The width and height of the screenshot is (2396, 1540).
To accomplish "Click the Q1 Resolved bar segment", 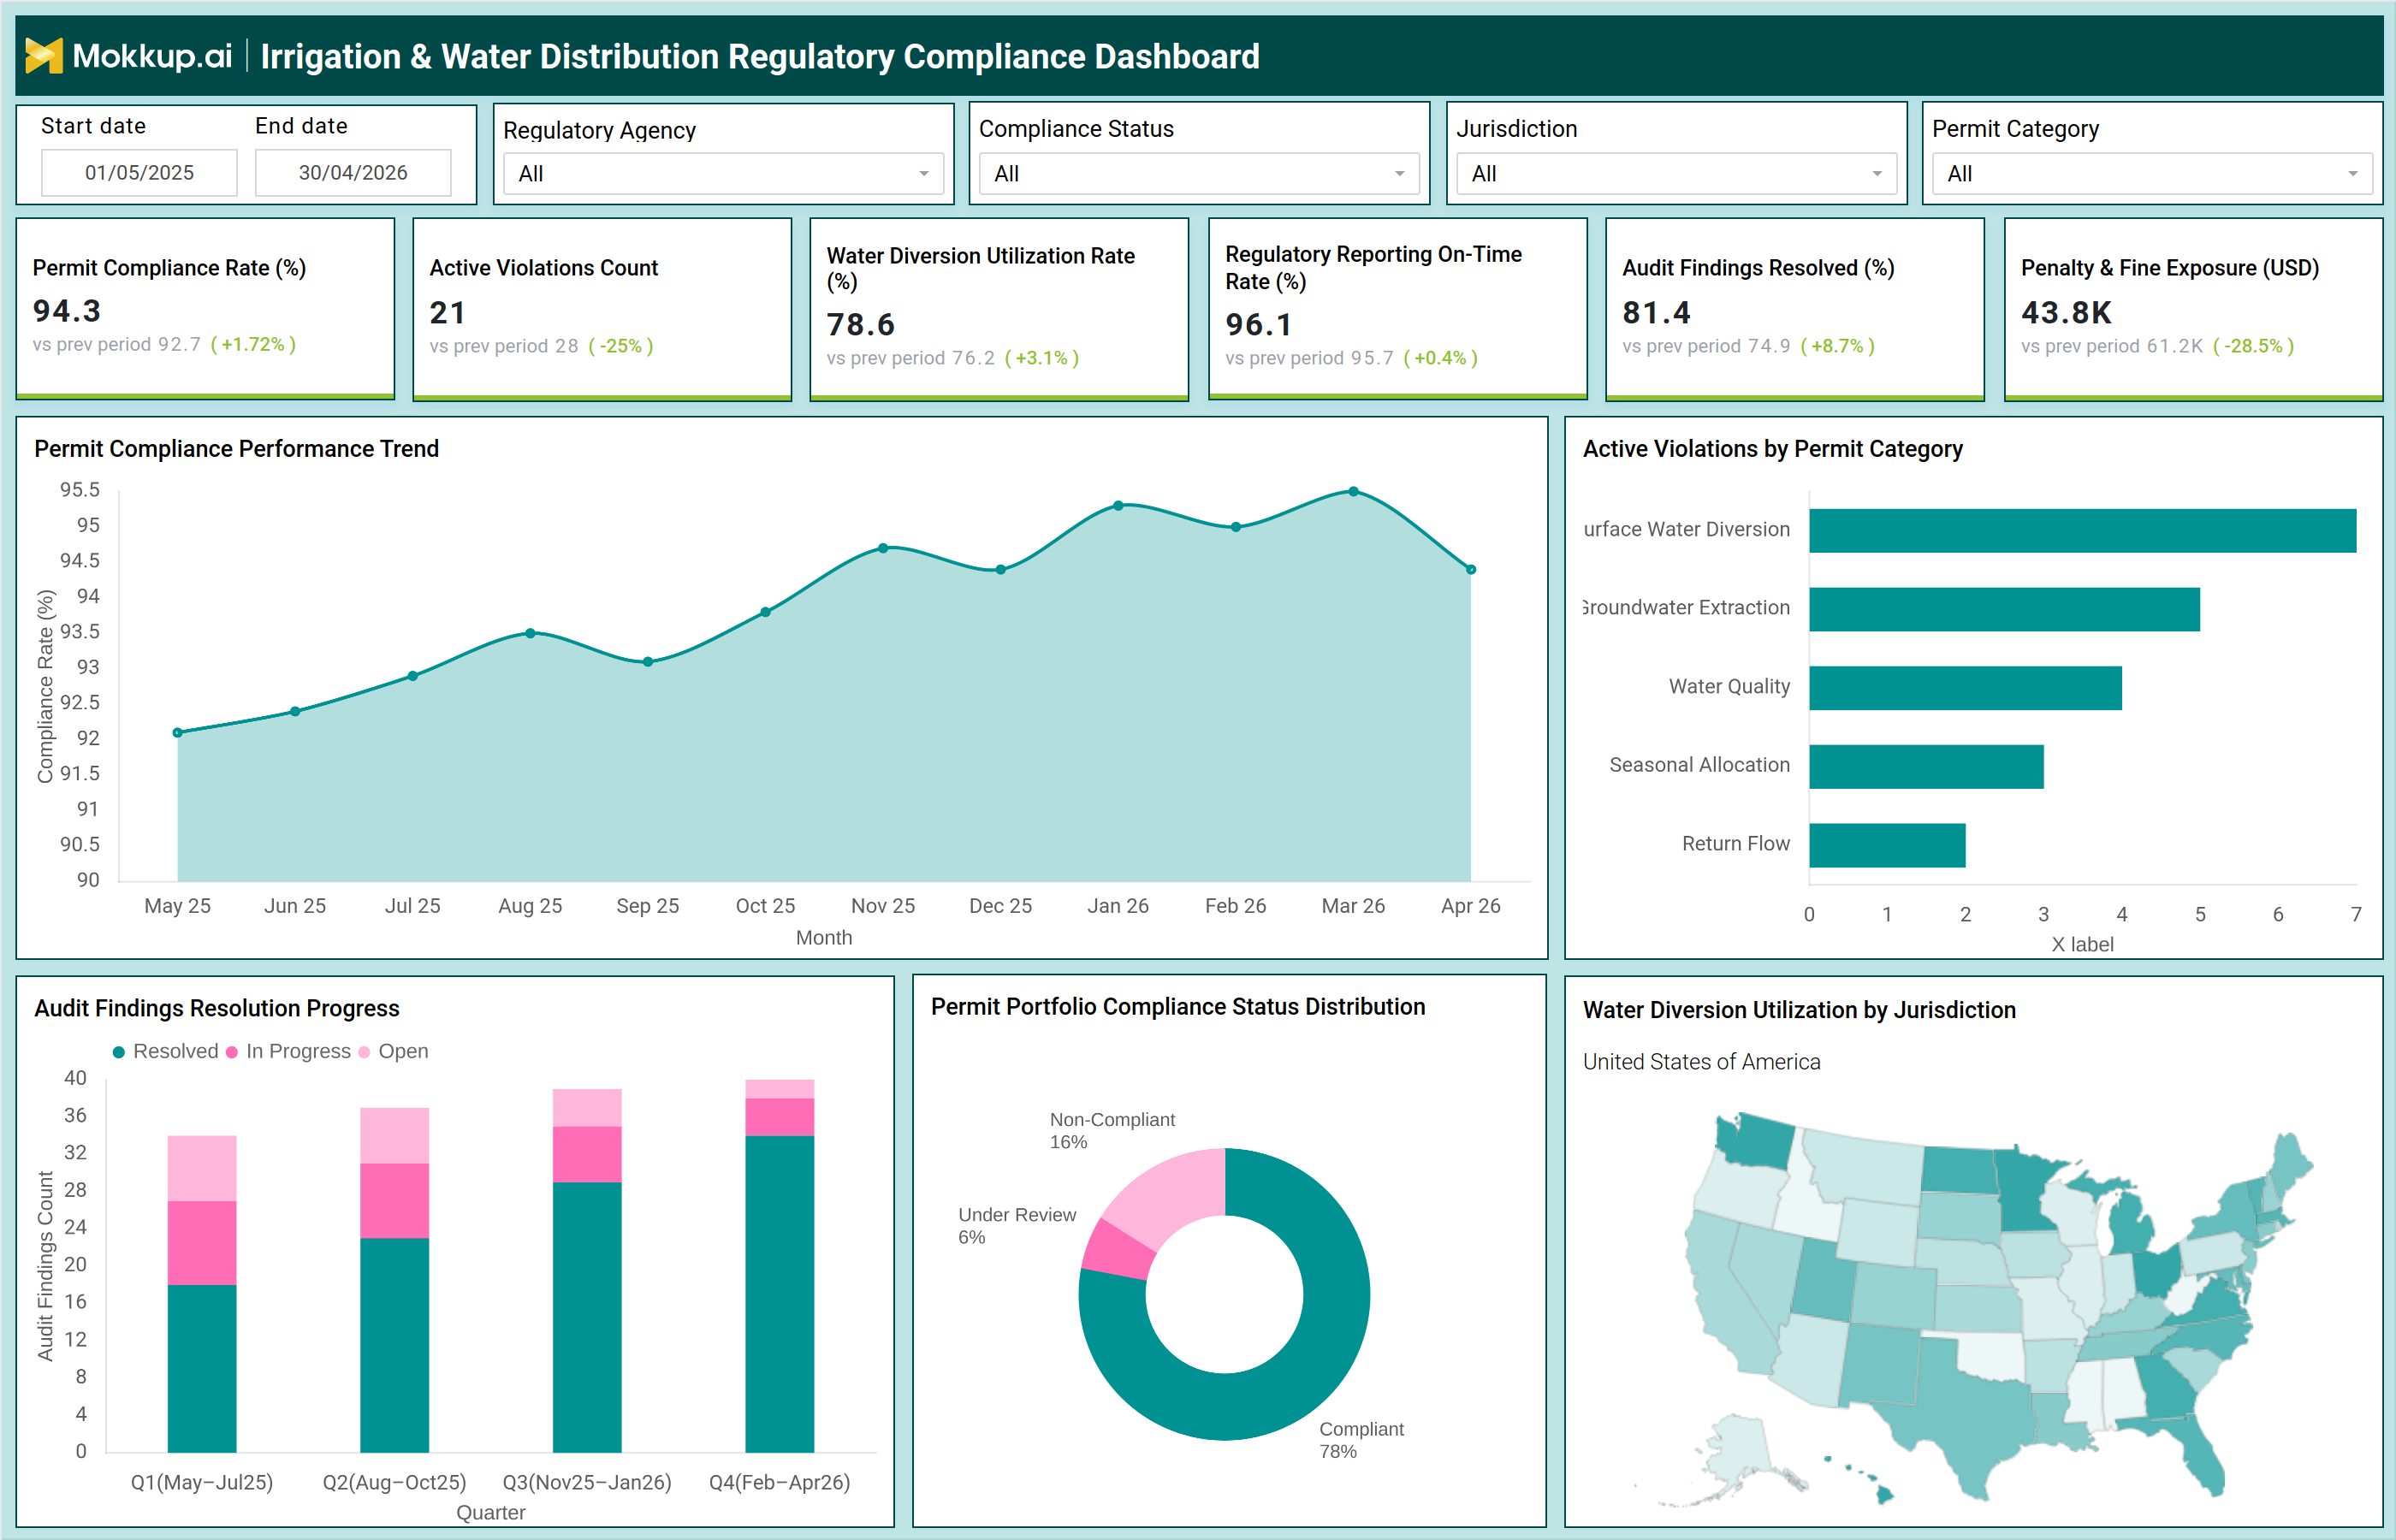I will click(x=202, y=1368).
